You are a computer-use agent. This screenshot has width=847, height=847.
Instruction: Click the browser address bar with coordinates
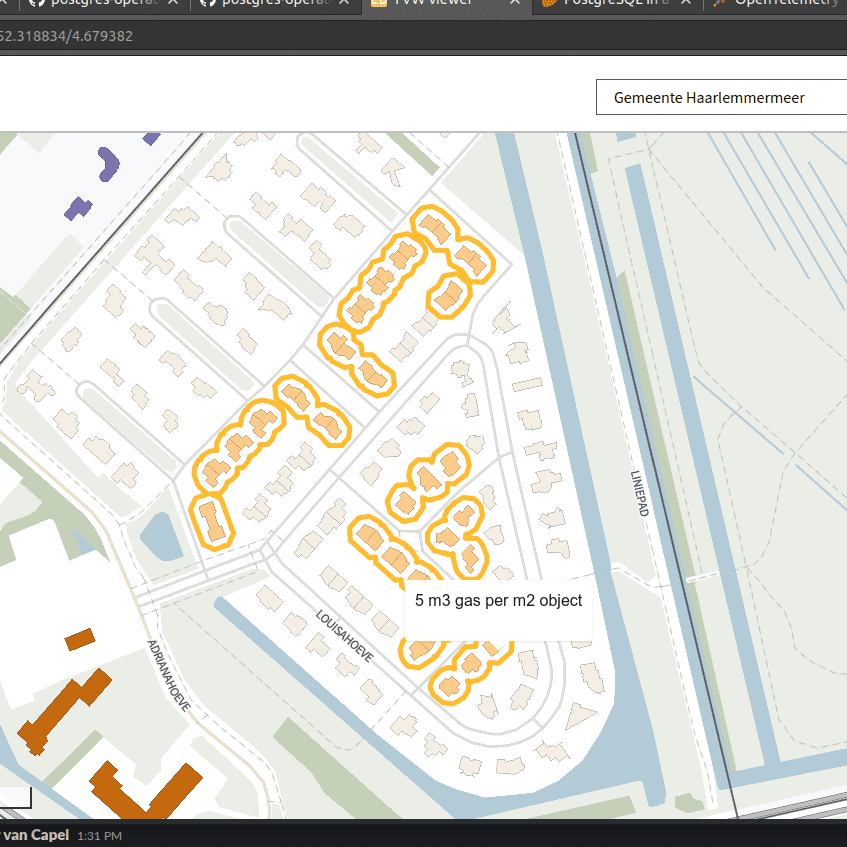tap(200, 36)
